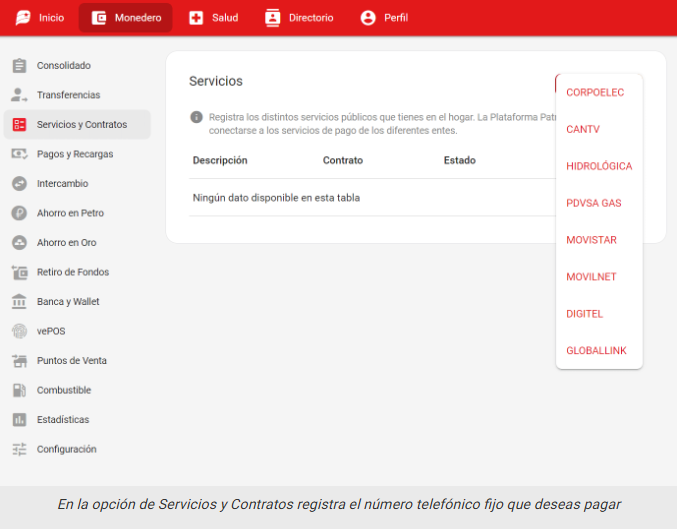Viewport: 677px width, 529px height.
Task: Select MOVISTAR service option
Action: (599, 240)
